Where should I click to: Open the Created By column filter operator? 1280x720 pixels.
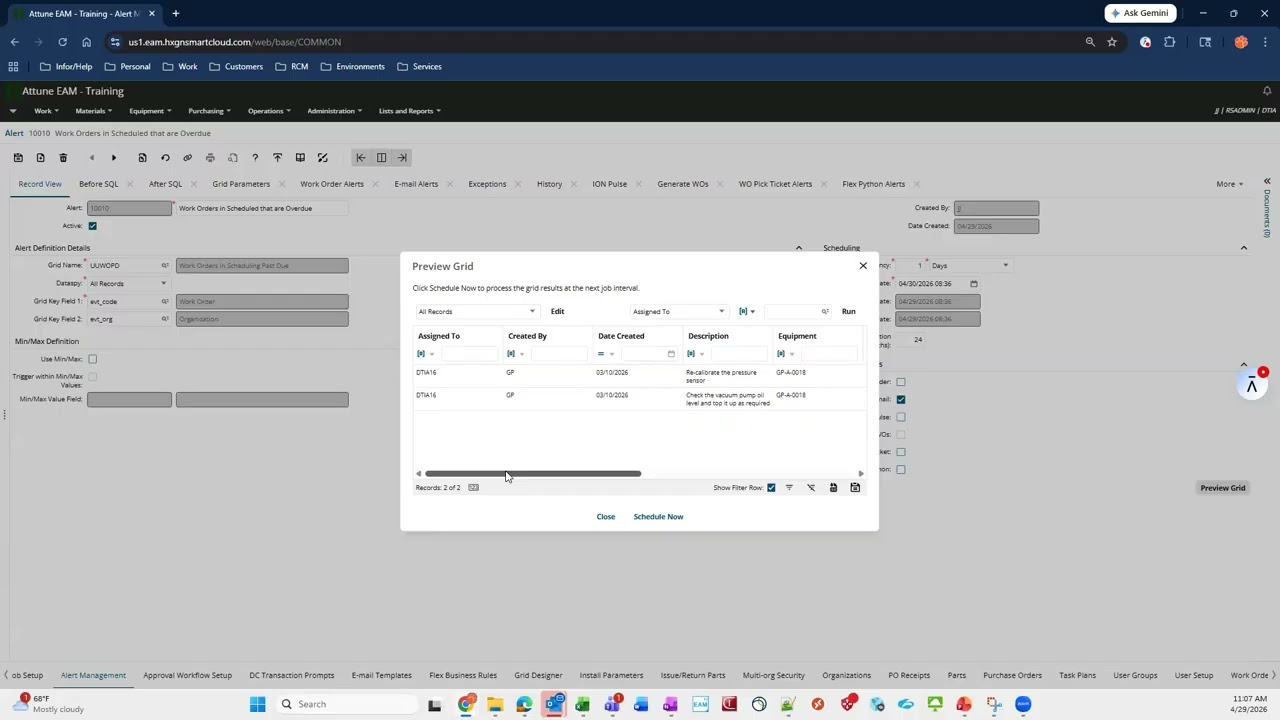click(515, 354)
